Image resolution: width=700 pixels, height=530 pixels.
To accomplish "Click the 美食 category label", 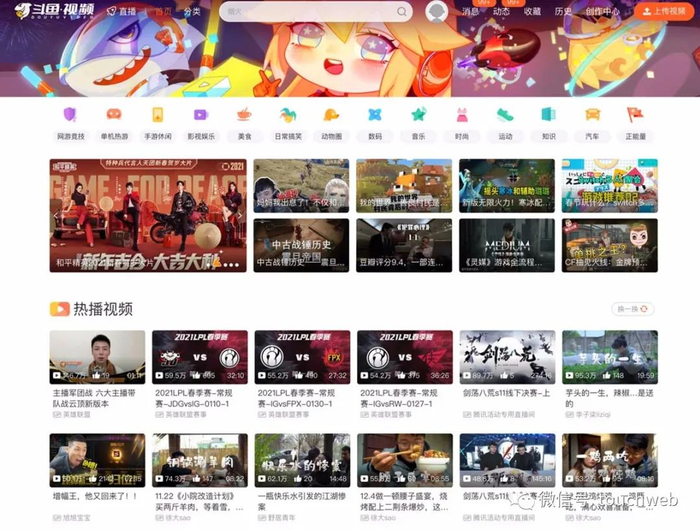I will coord(244,137).
